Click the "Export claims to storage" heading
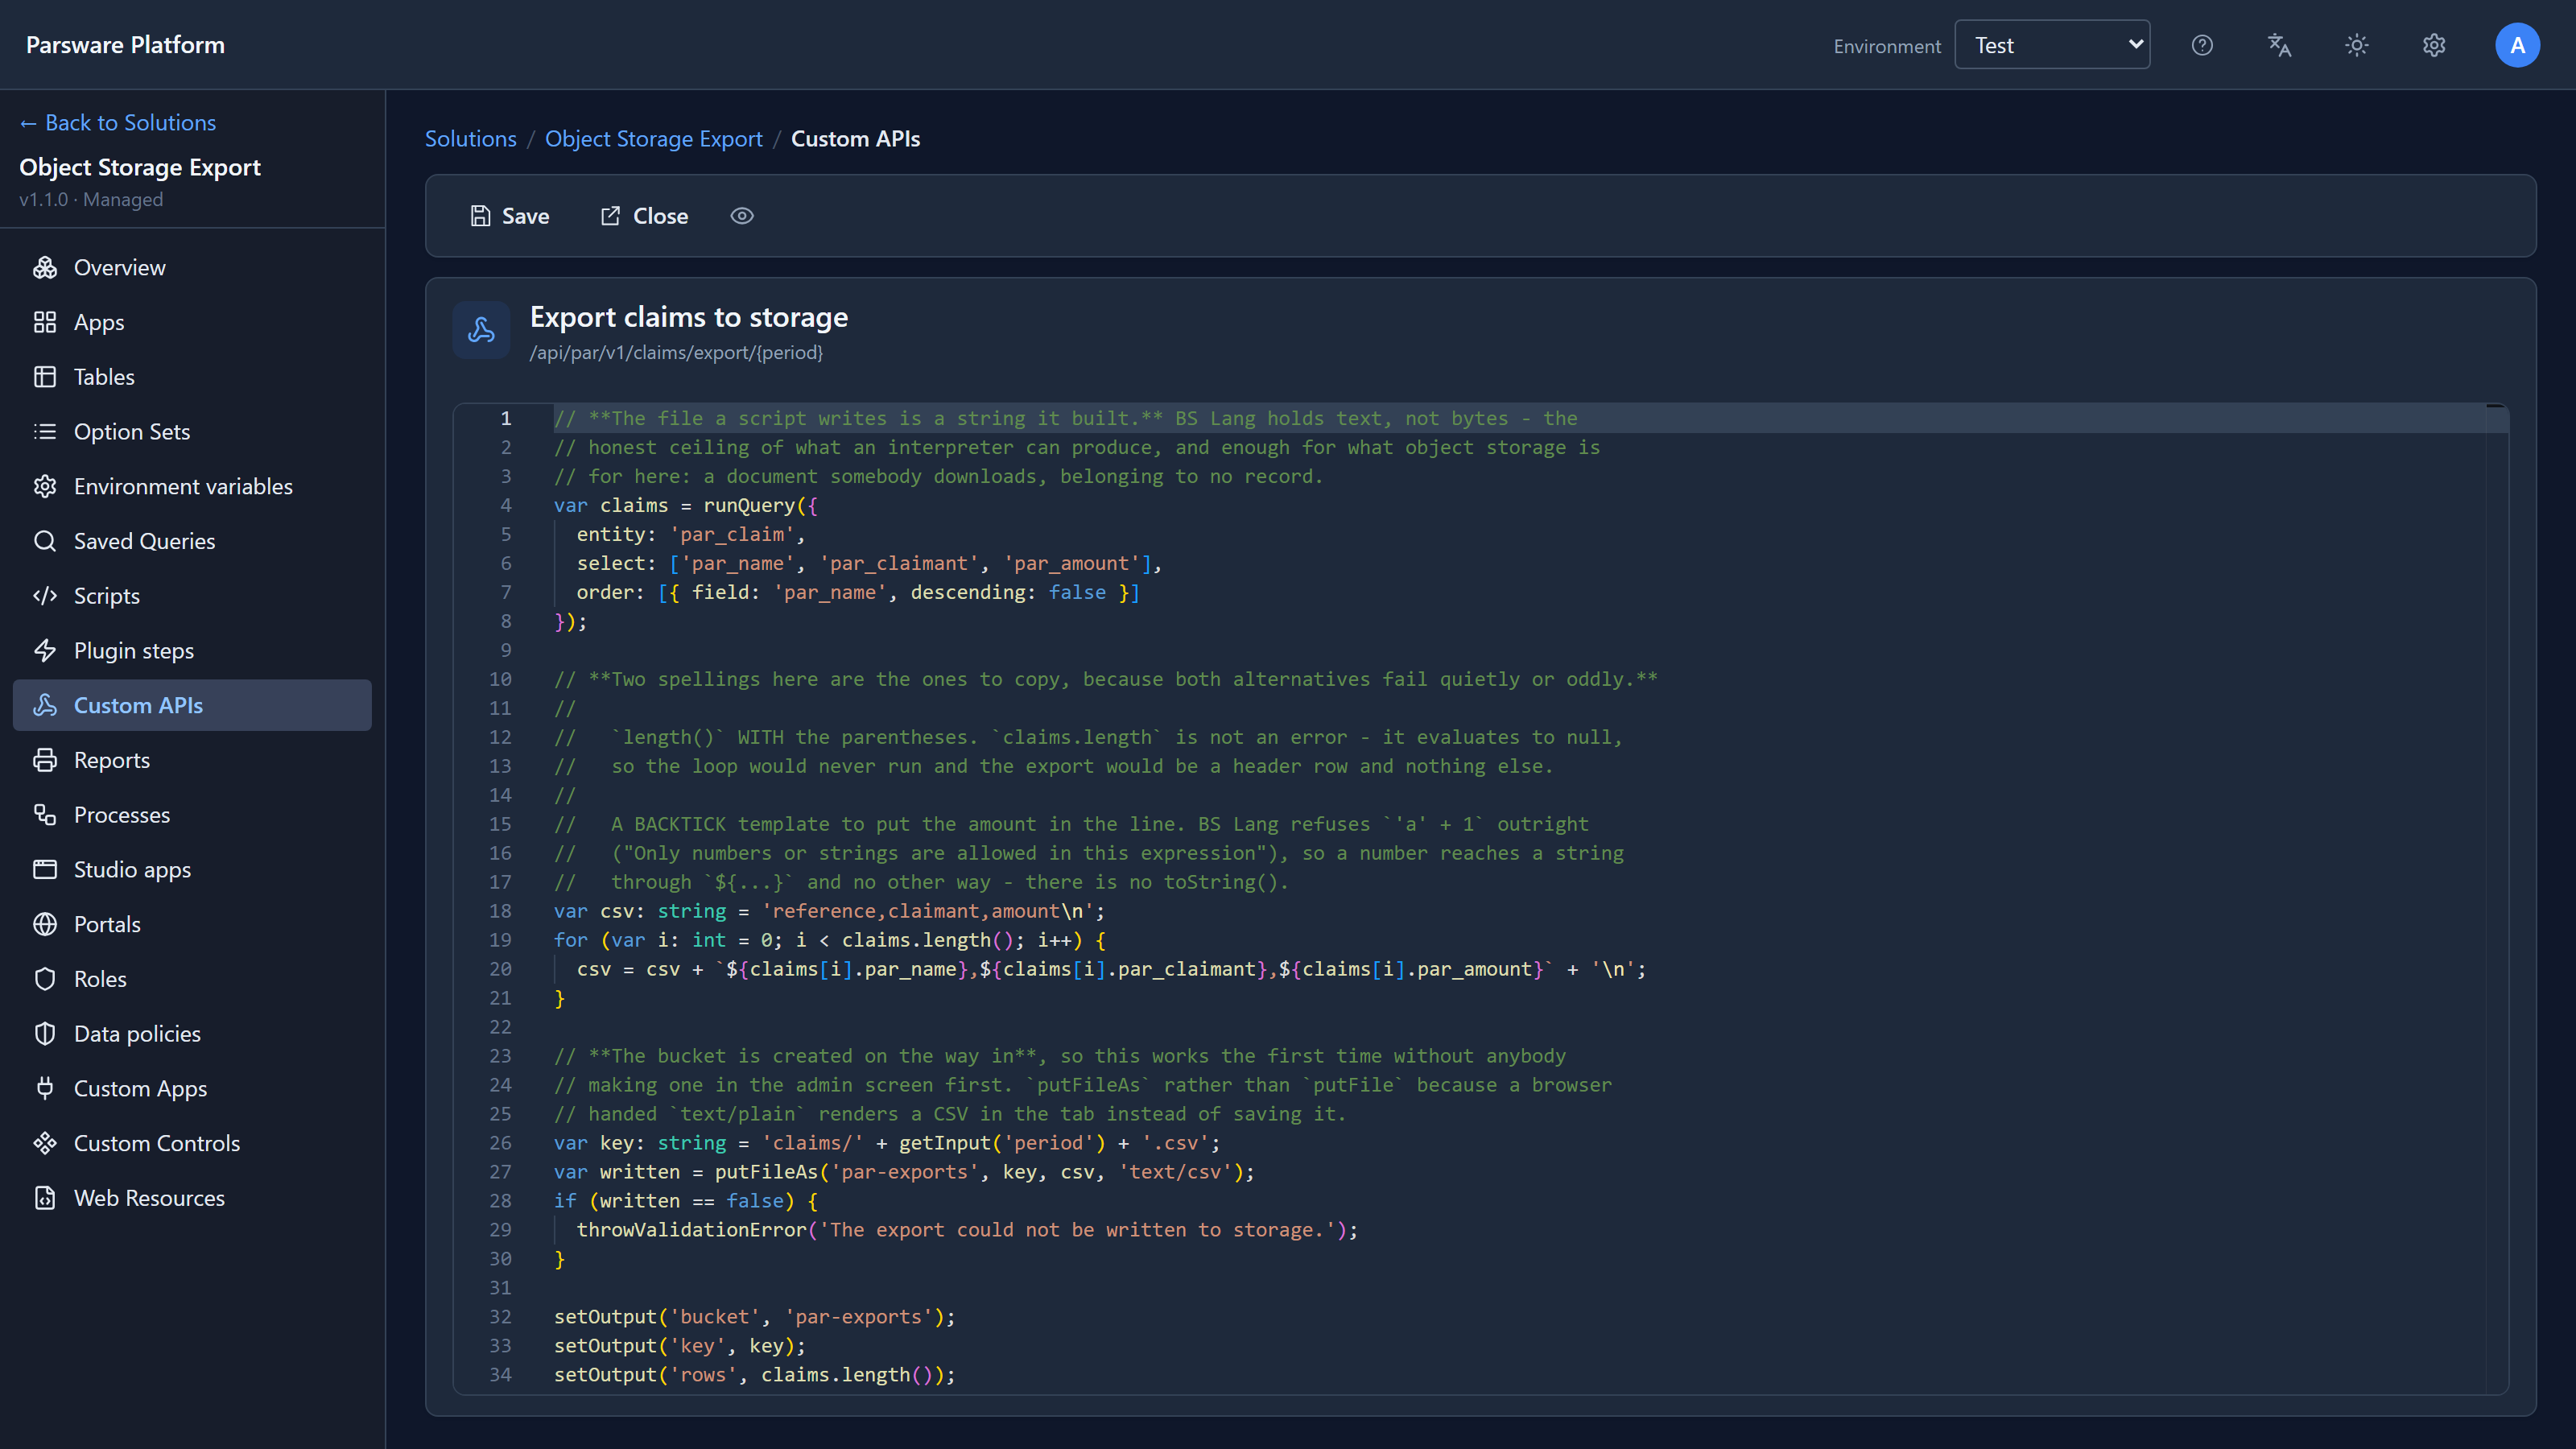Screen dimensions: 2576x1449 pos(689,317)
